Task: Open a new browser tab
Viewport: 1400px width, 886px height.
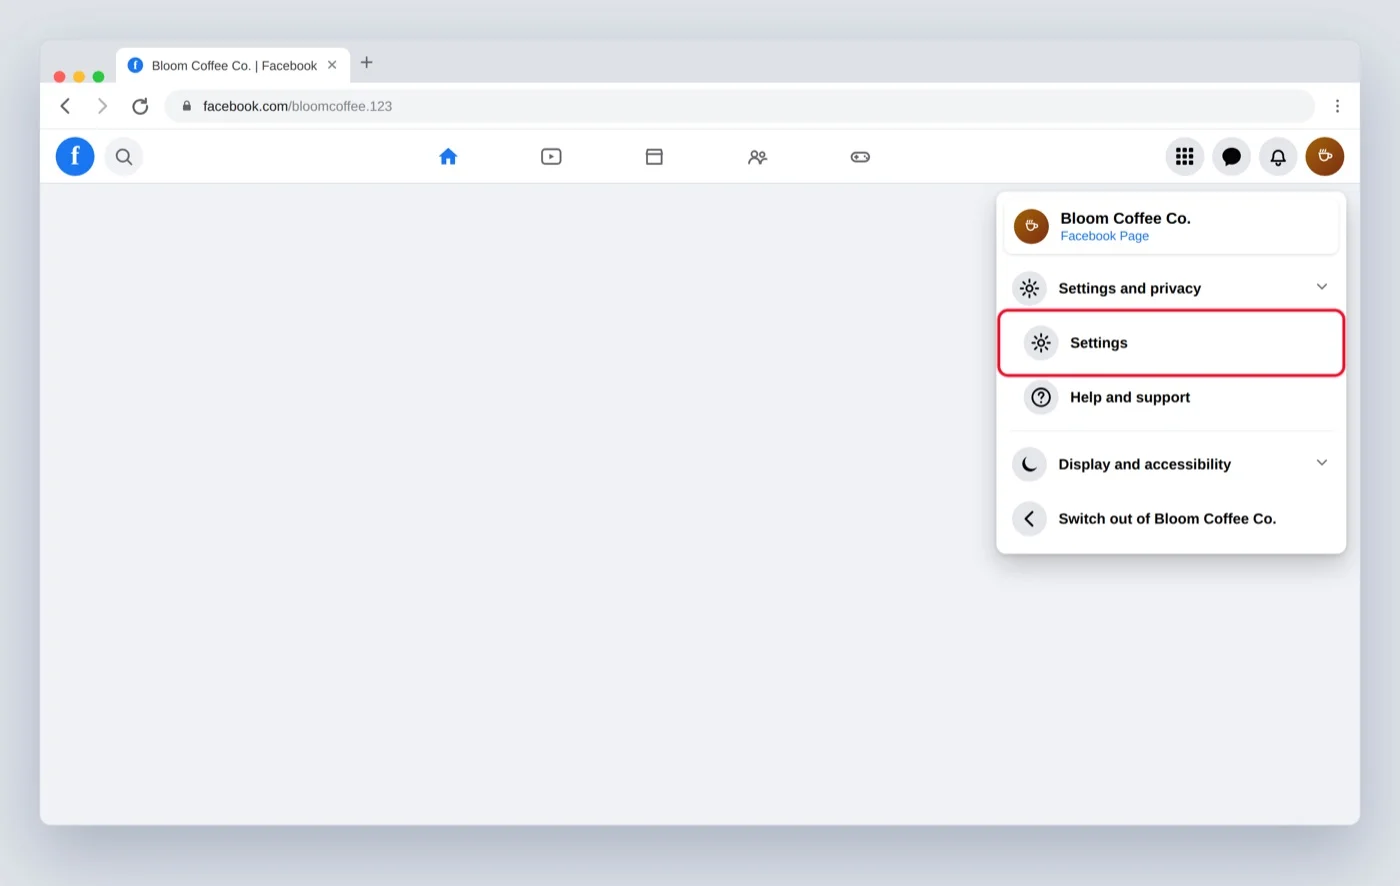Action: (367, 62)
